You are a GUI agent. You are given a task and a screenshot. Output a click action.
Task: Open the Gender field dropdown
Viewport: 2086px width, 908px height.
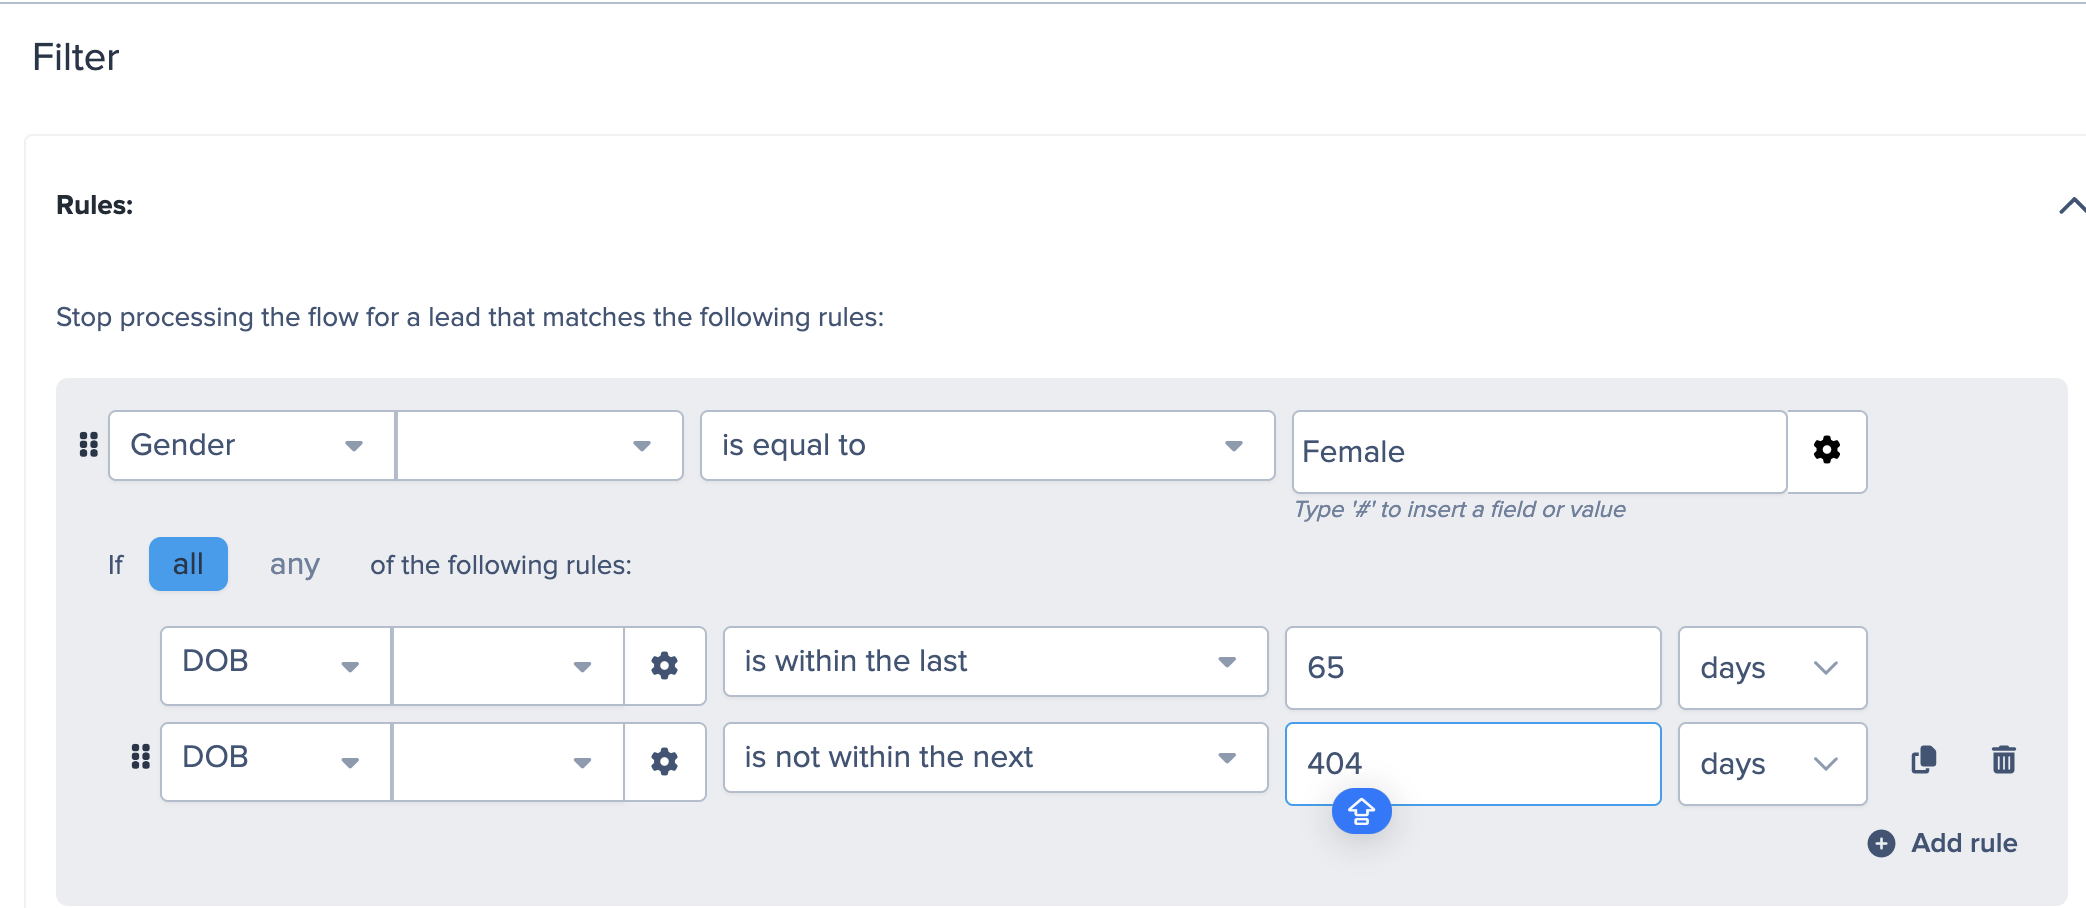pos(252,446)
